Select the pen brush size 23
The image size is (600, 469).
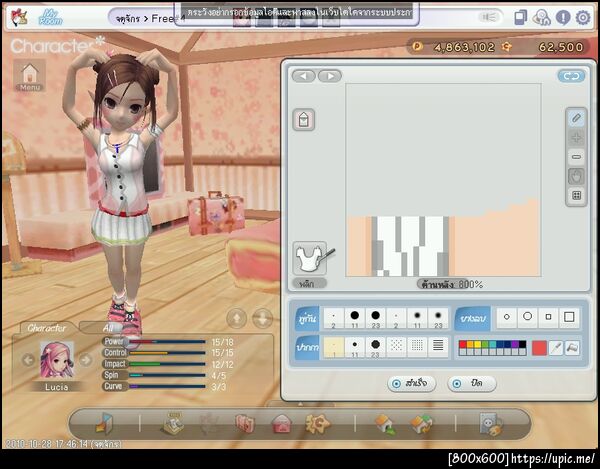(375, 347)
